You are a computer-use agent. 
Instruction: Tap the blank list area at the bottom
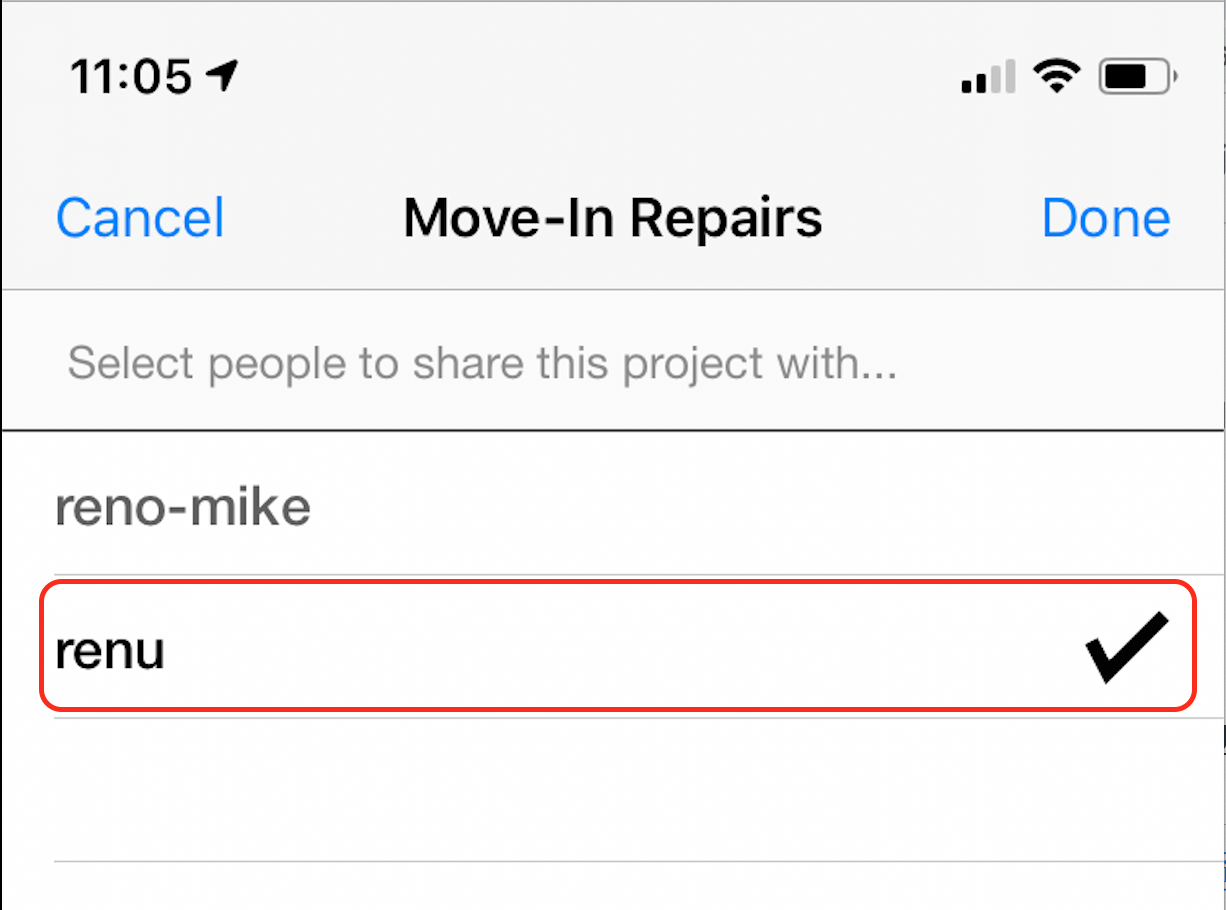[x=613, y=886]
